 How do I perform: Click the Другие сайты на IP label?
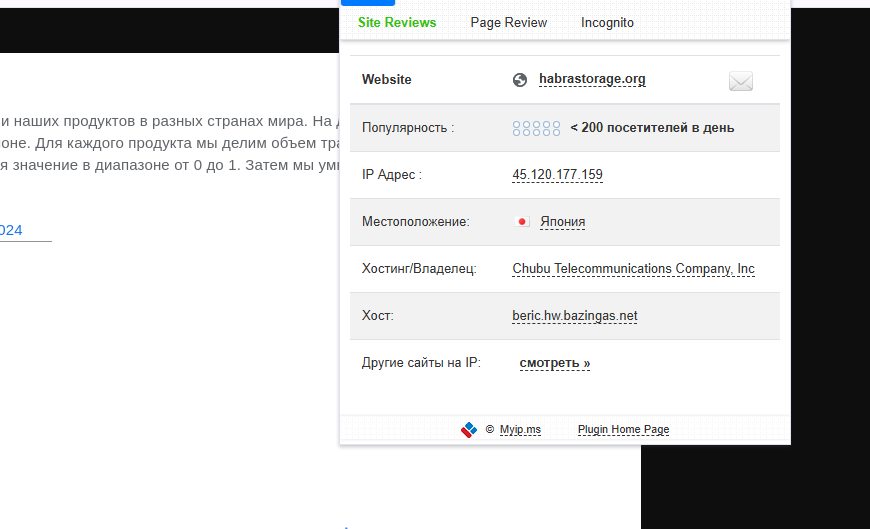point(421,362)
